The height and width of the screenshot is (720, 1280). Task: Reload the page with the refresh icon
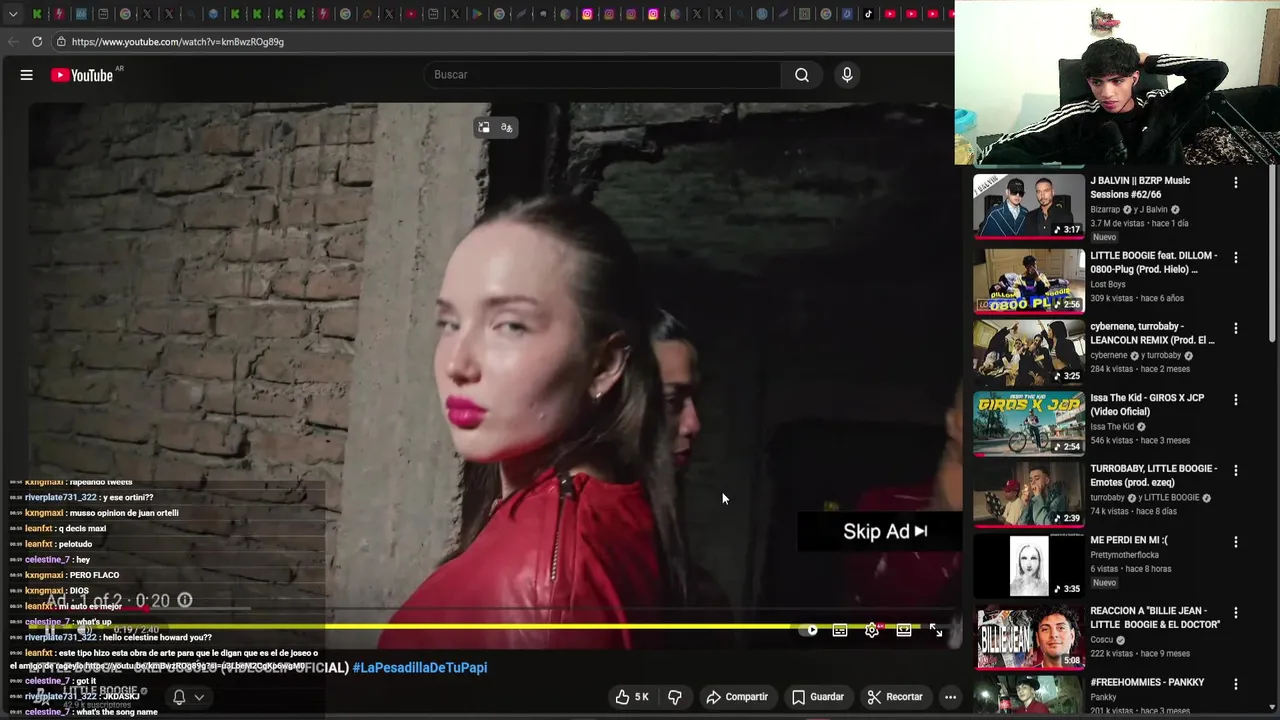[37, 41]
